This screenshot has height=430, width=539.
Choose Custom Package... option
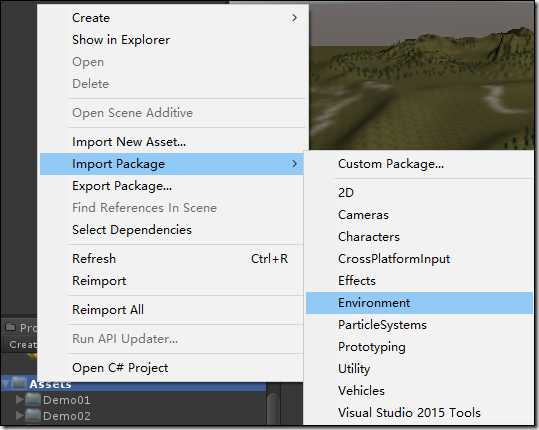point(391,164)
